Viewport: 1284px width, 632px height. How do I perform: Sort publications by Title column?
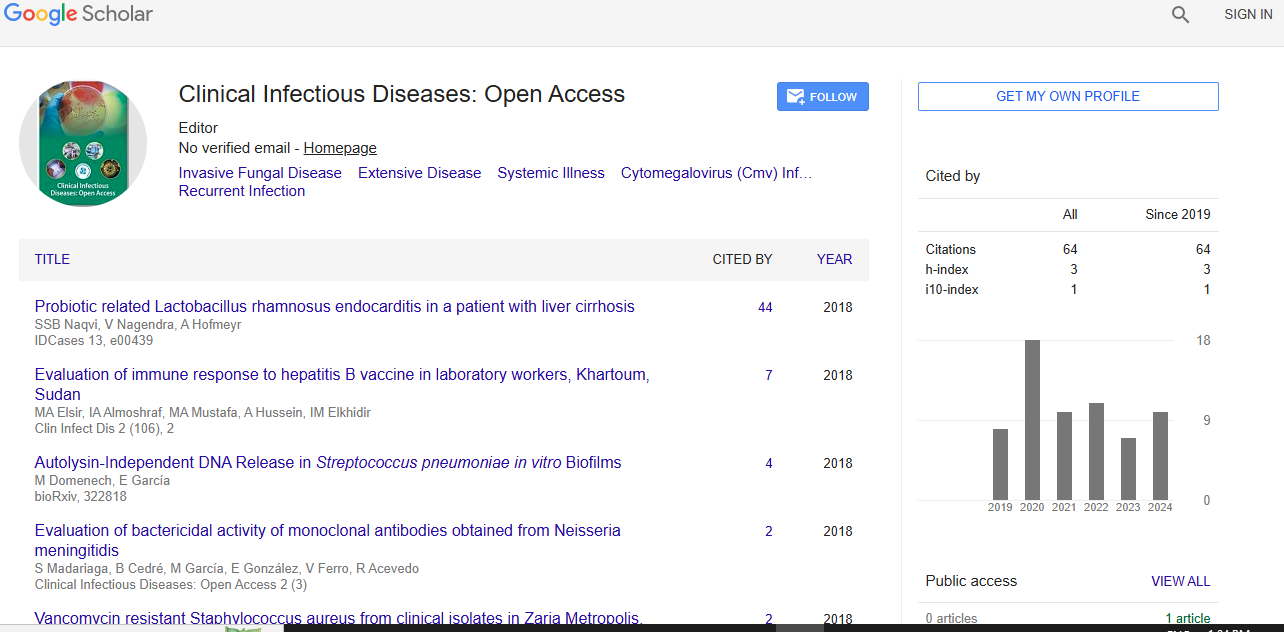pyautogui.click(x=52, y=259)
